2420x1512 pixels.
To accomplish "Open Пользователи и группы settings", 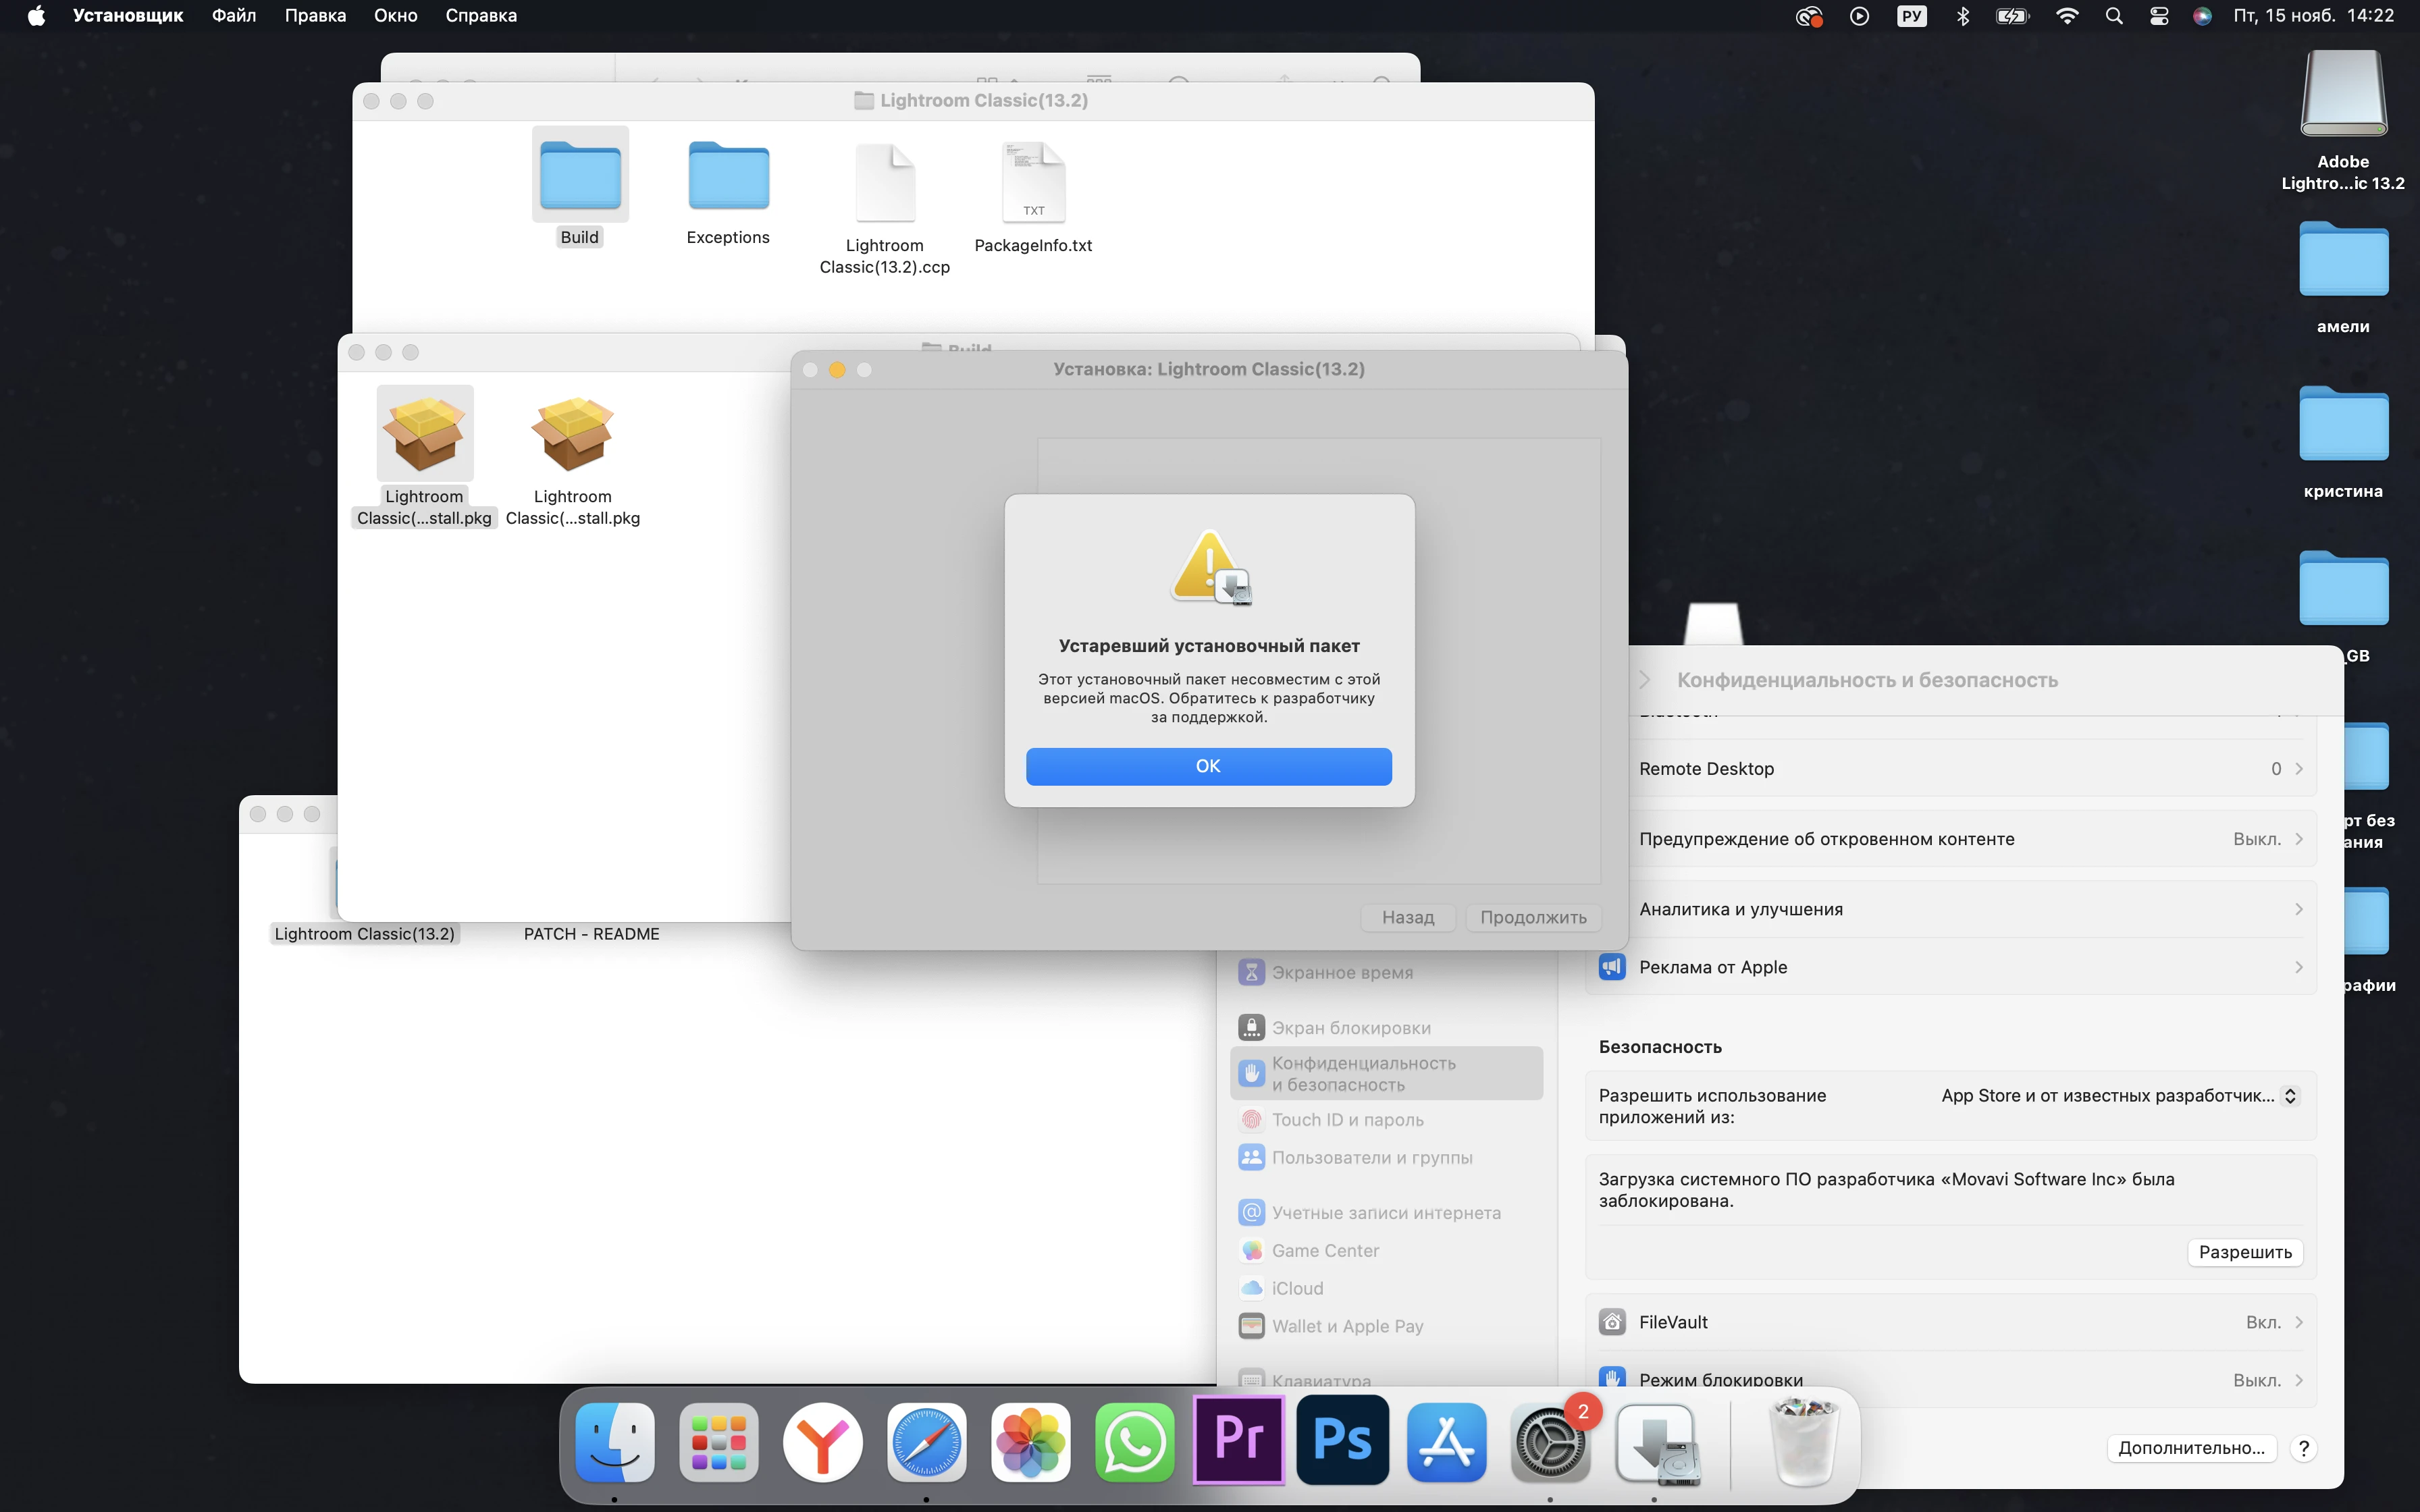I will pos(1386,1157).
